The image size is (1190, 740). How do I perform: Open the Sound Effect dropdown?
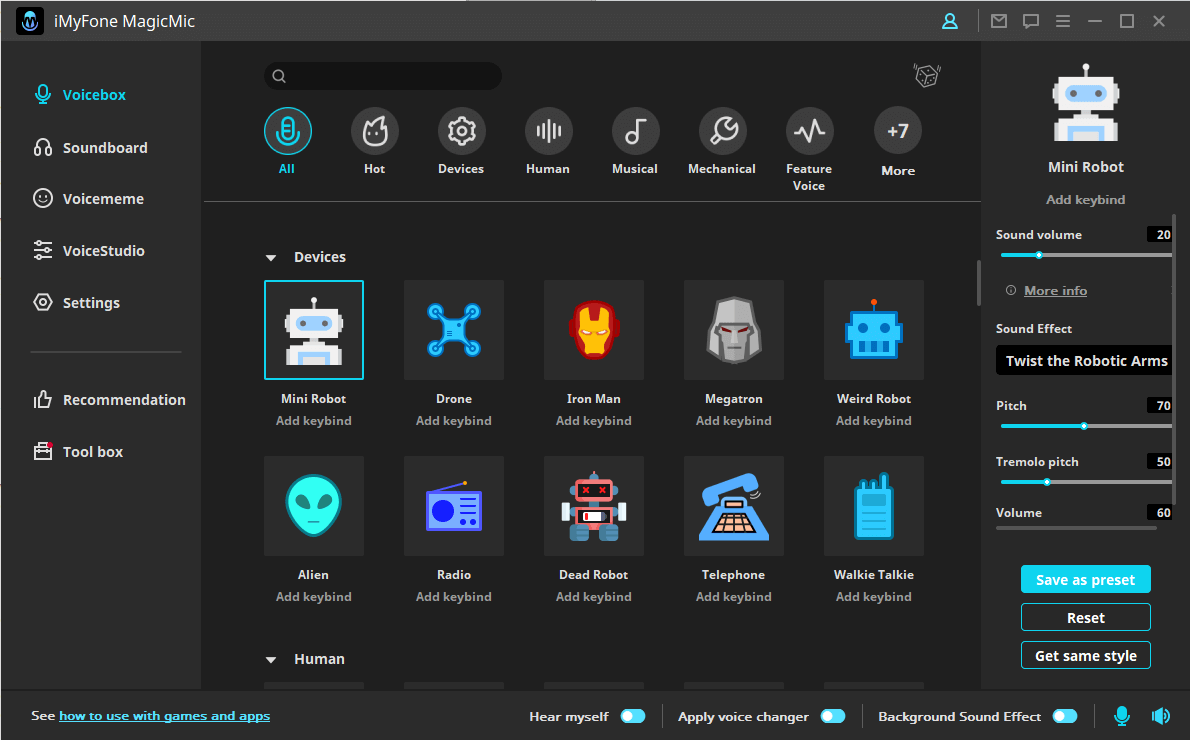[x=1084, y=361]
